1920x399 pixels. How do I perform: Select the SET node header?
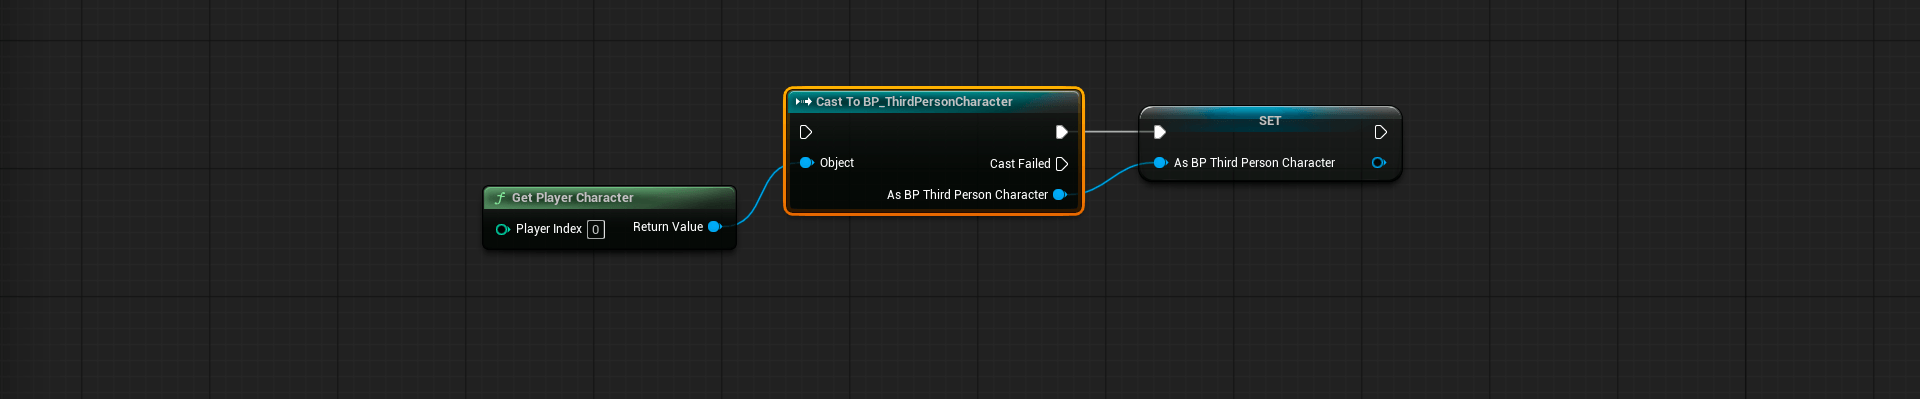pyautogui.click(x=1270, y=120)
